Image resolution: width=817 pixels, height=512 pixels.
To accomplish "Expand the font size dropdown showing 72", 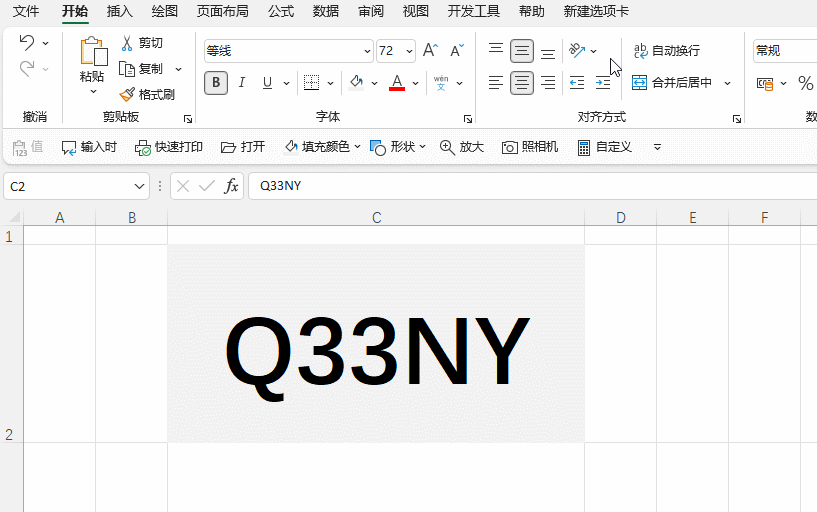I will [410, 51].
